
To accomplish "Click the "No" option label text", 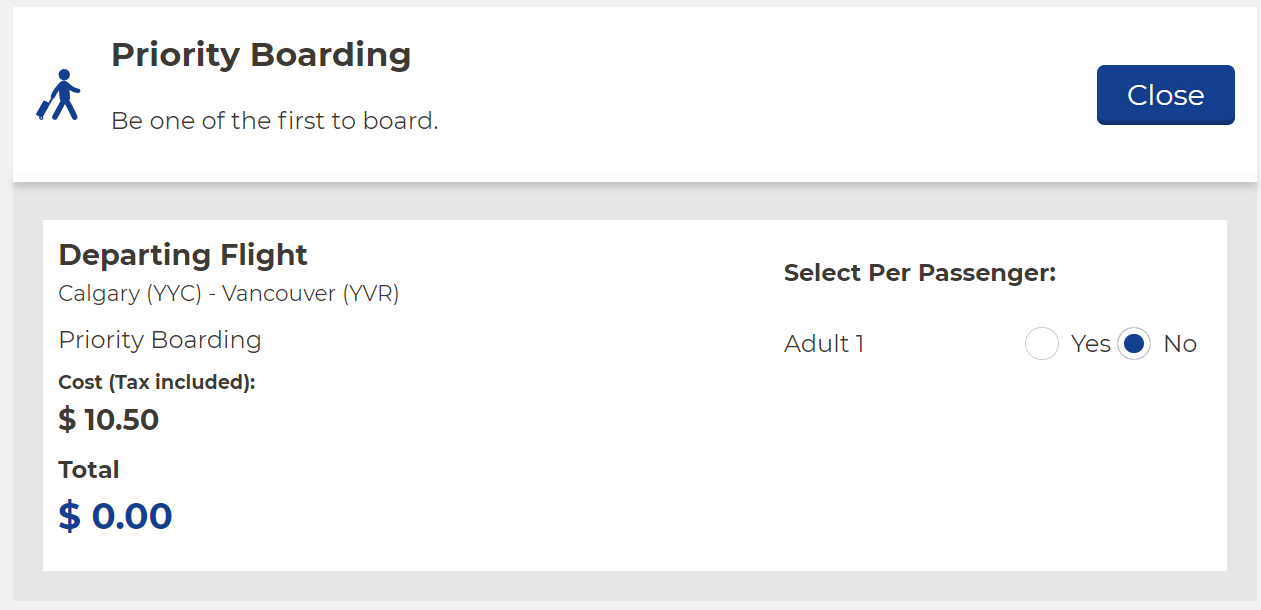I will [x=1180, y=344].
